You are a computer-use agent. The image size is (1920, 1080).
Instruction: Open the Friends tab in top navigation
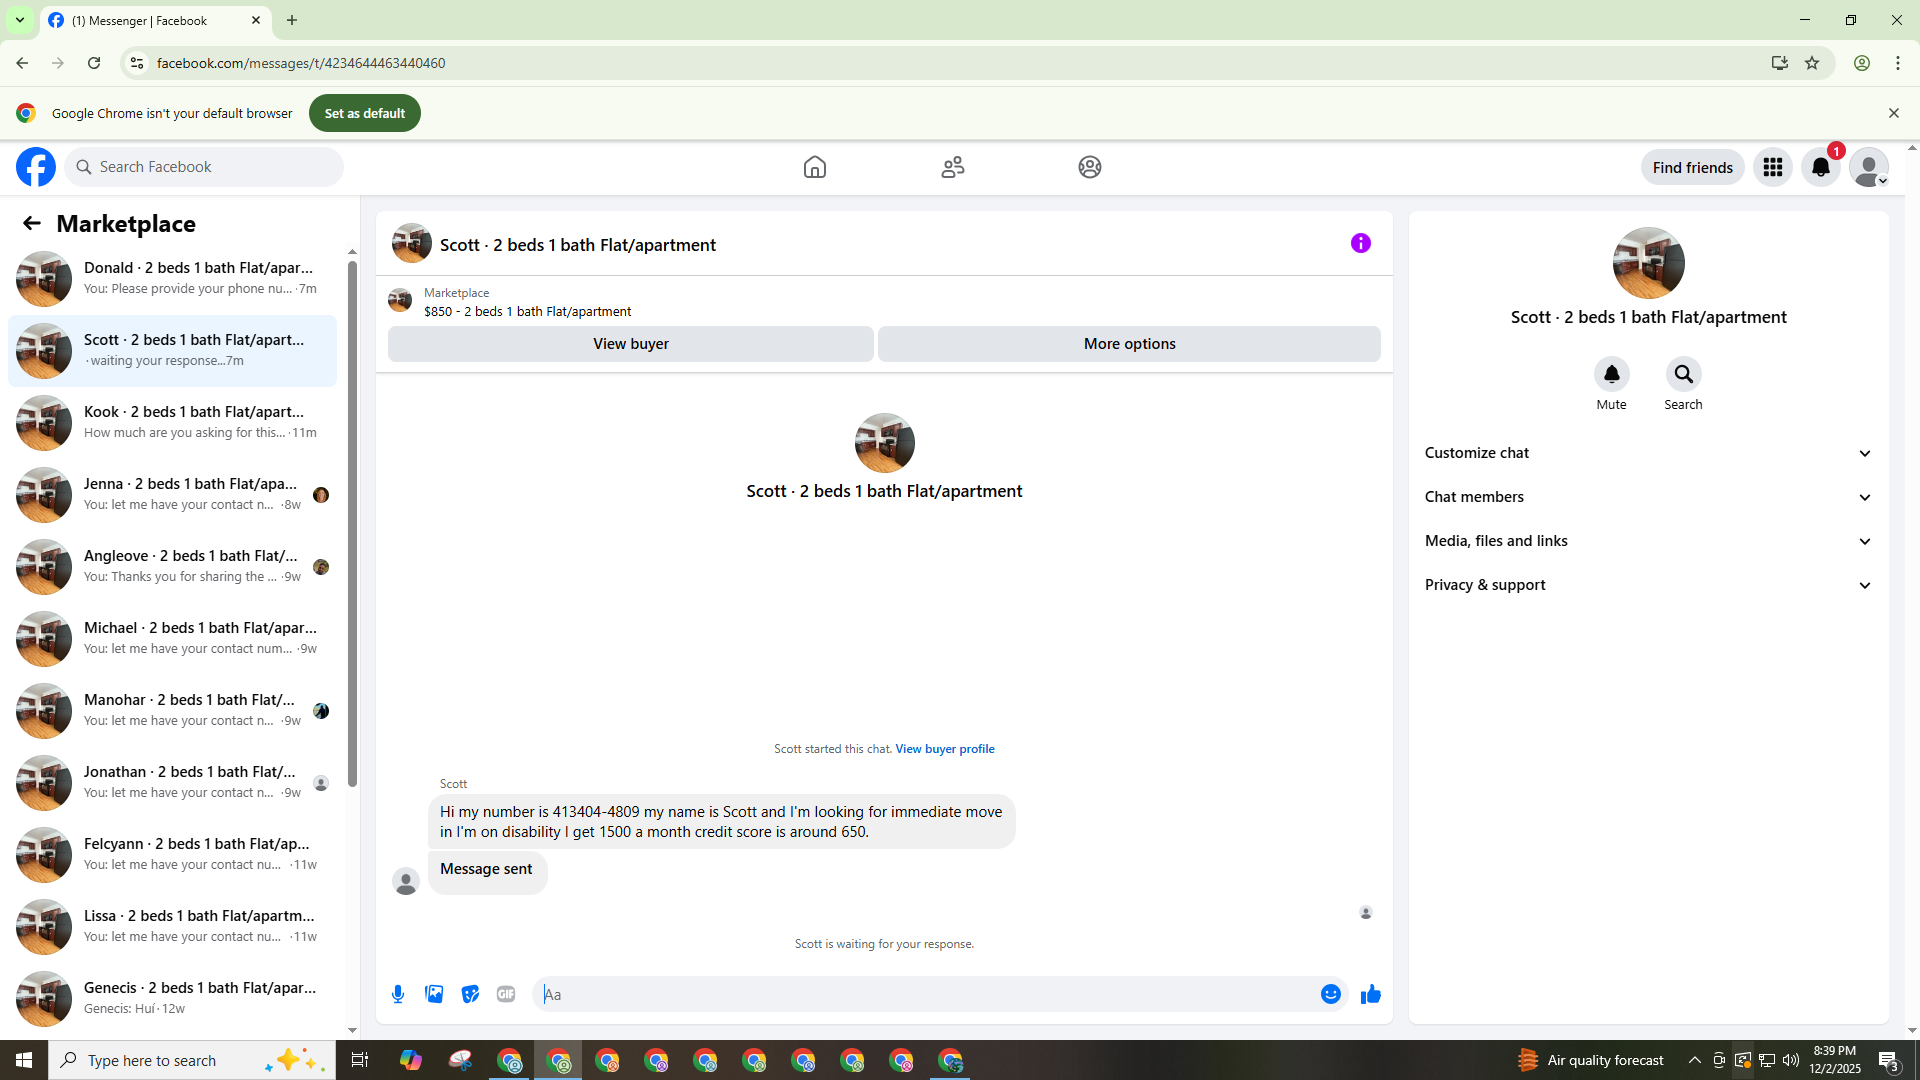[x=952, y=167]
